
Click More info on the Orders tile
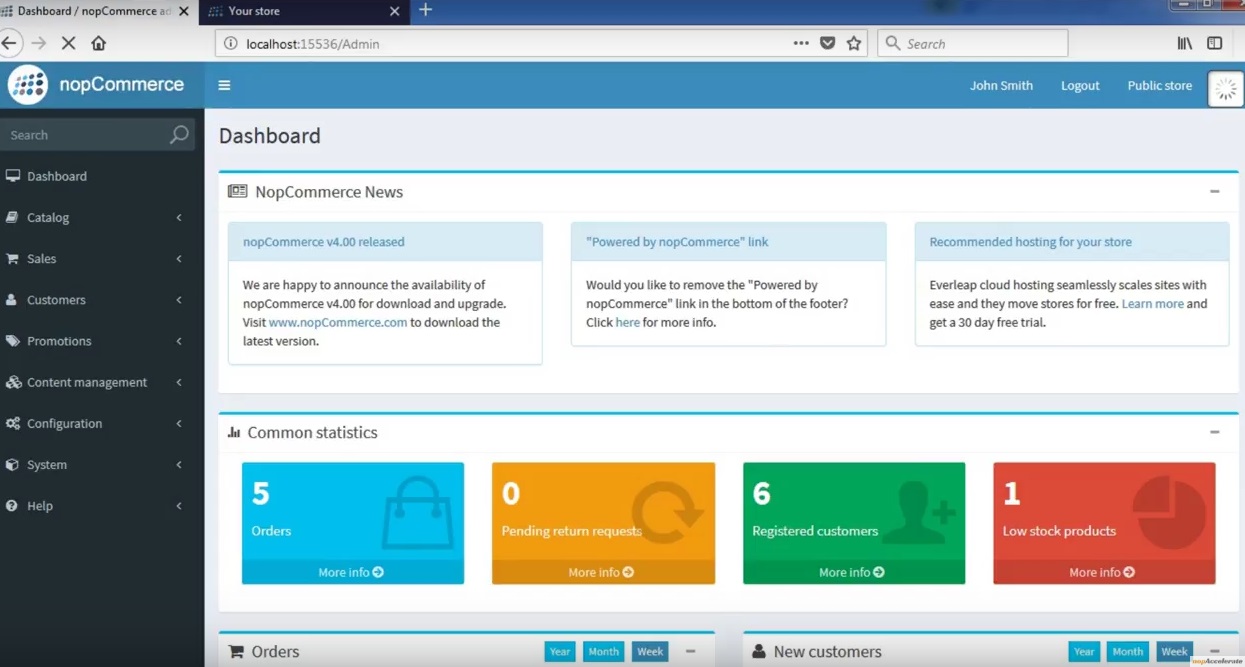(x=352, y=572)
